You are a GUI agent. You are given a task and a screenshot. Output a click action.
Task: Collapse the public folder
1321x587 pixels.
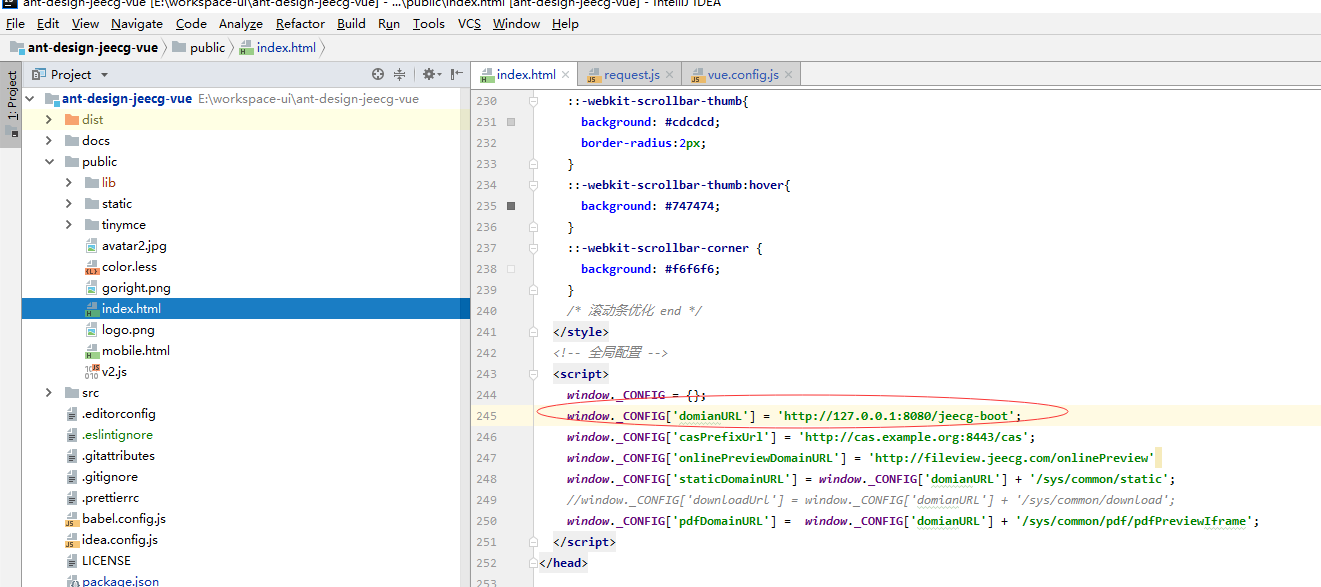pyautogui.click(x=48, y=162)
